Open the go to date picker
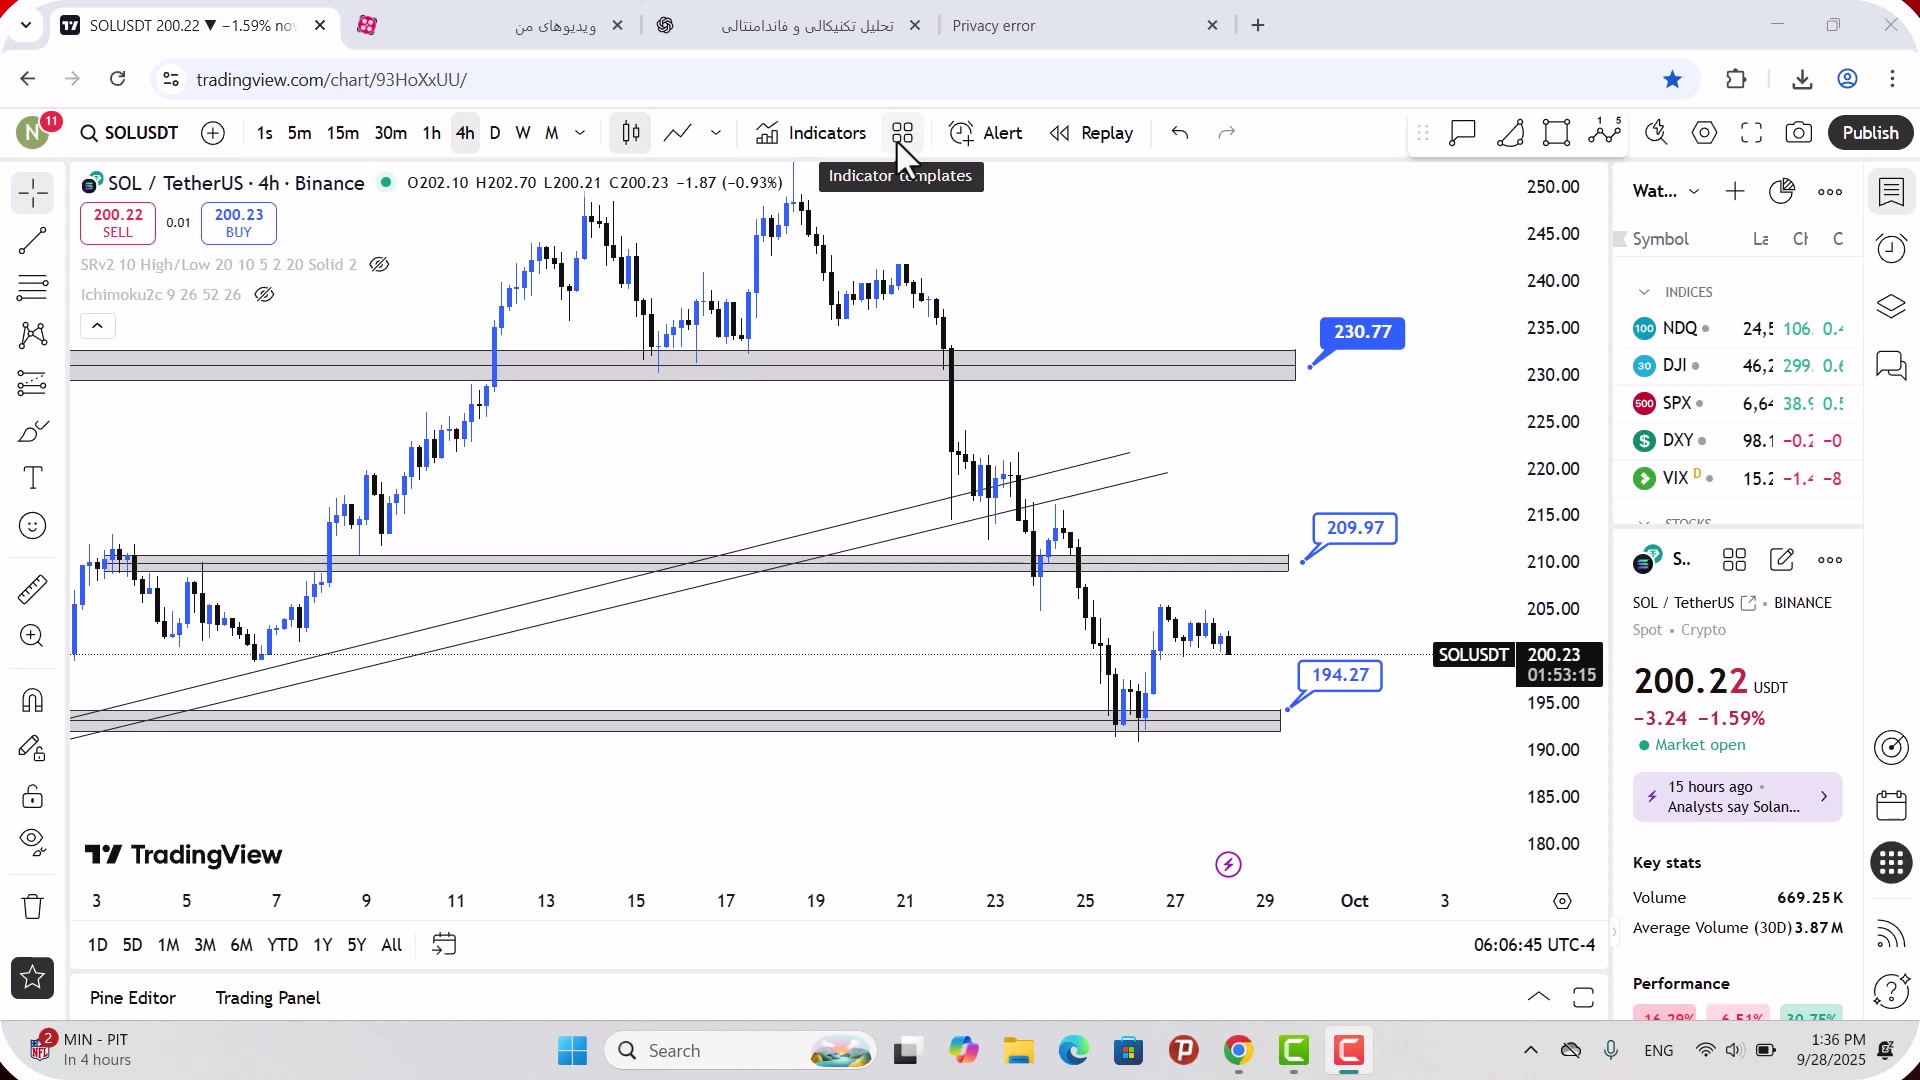1920x1080 pixels. [x=444, y=945]
